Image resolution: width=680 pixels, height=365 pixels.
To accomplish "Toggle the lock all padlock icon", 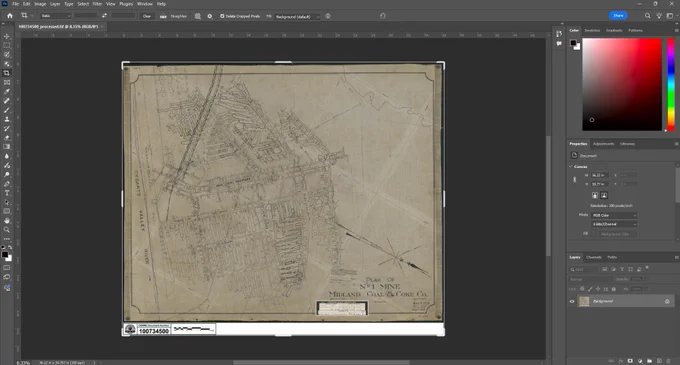I will (x=614, y=289).
